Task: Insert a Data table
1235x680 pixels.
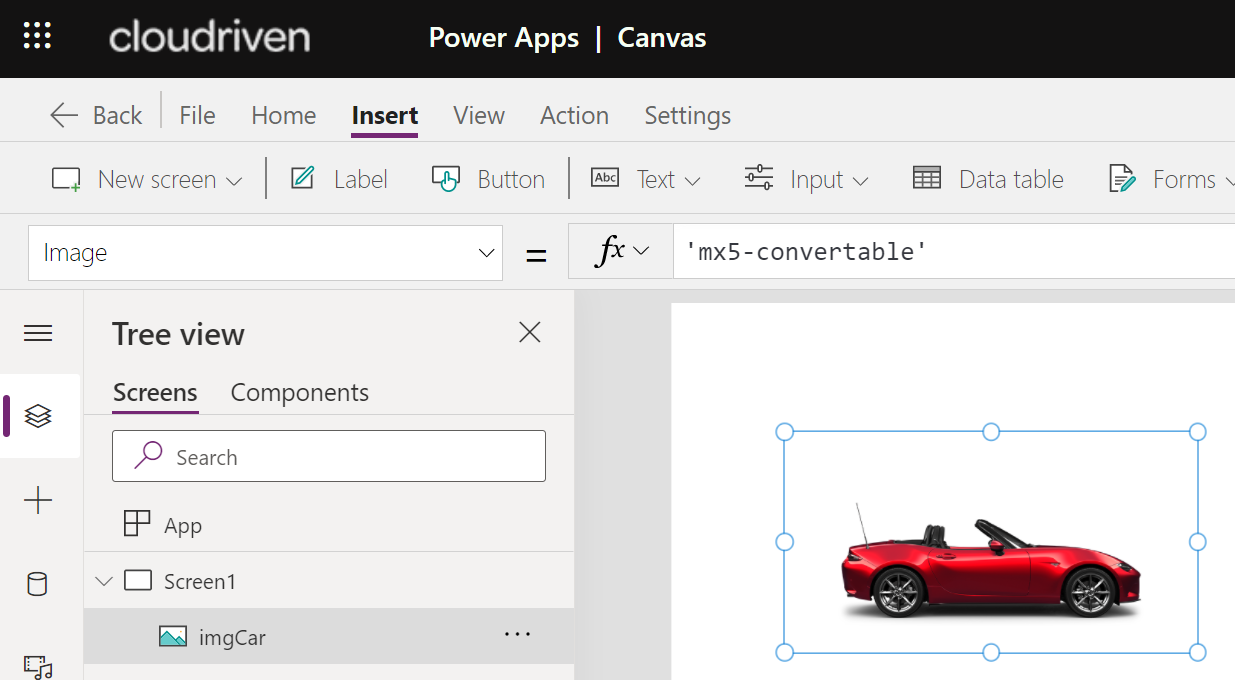Action: coord(988,180)
